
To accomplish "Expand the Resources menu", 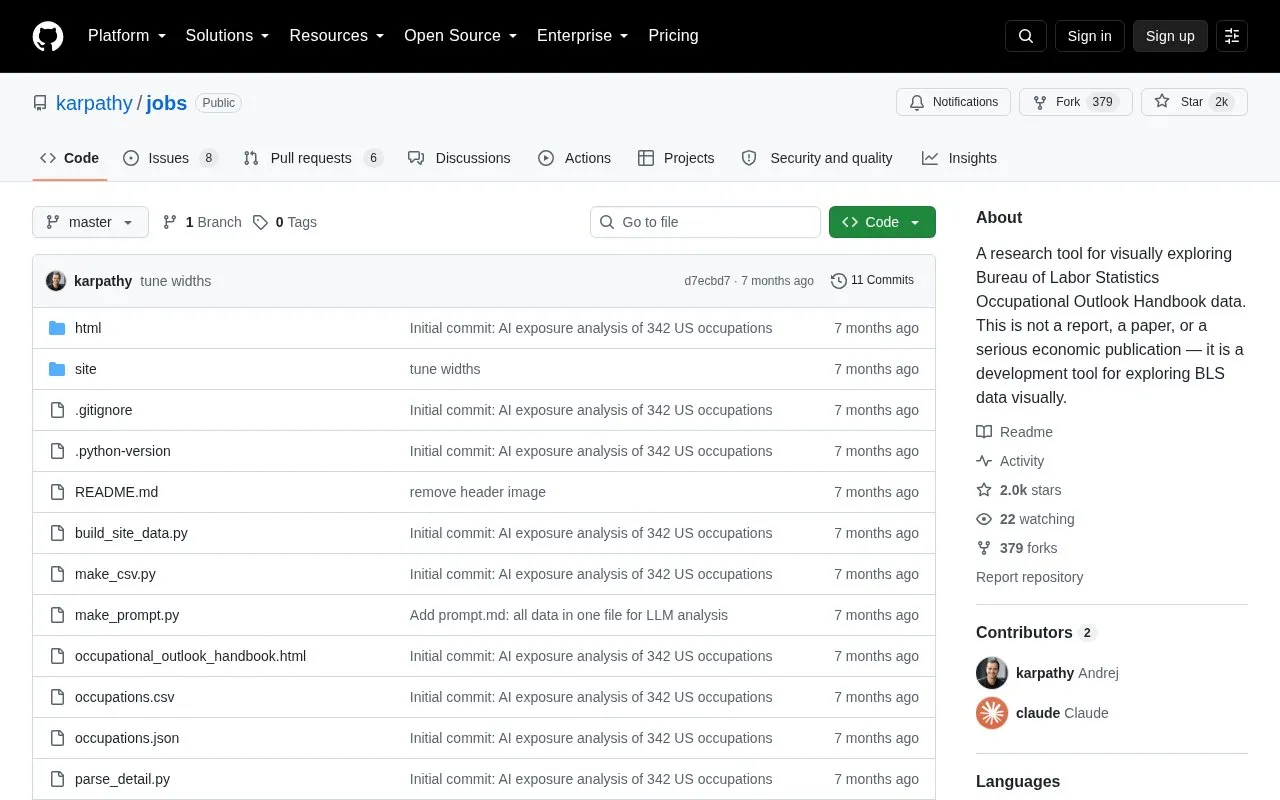I will (337, 36).
